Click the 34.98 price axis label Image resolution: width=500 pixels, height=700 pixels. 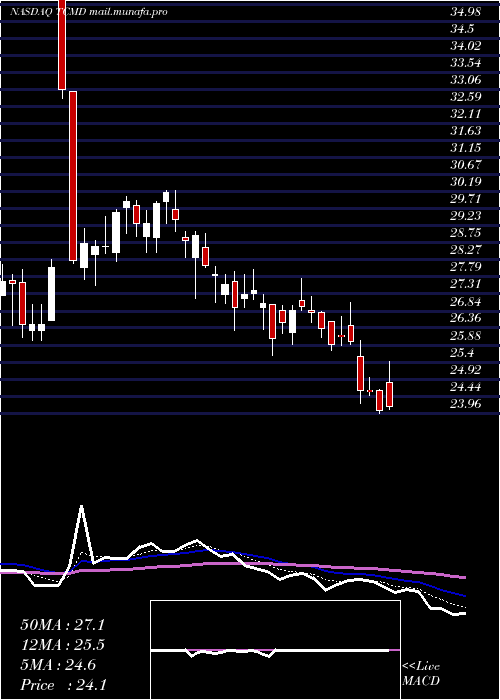(x=466, y=12)
